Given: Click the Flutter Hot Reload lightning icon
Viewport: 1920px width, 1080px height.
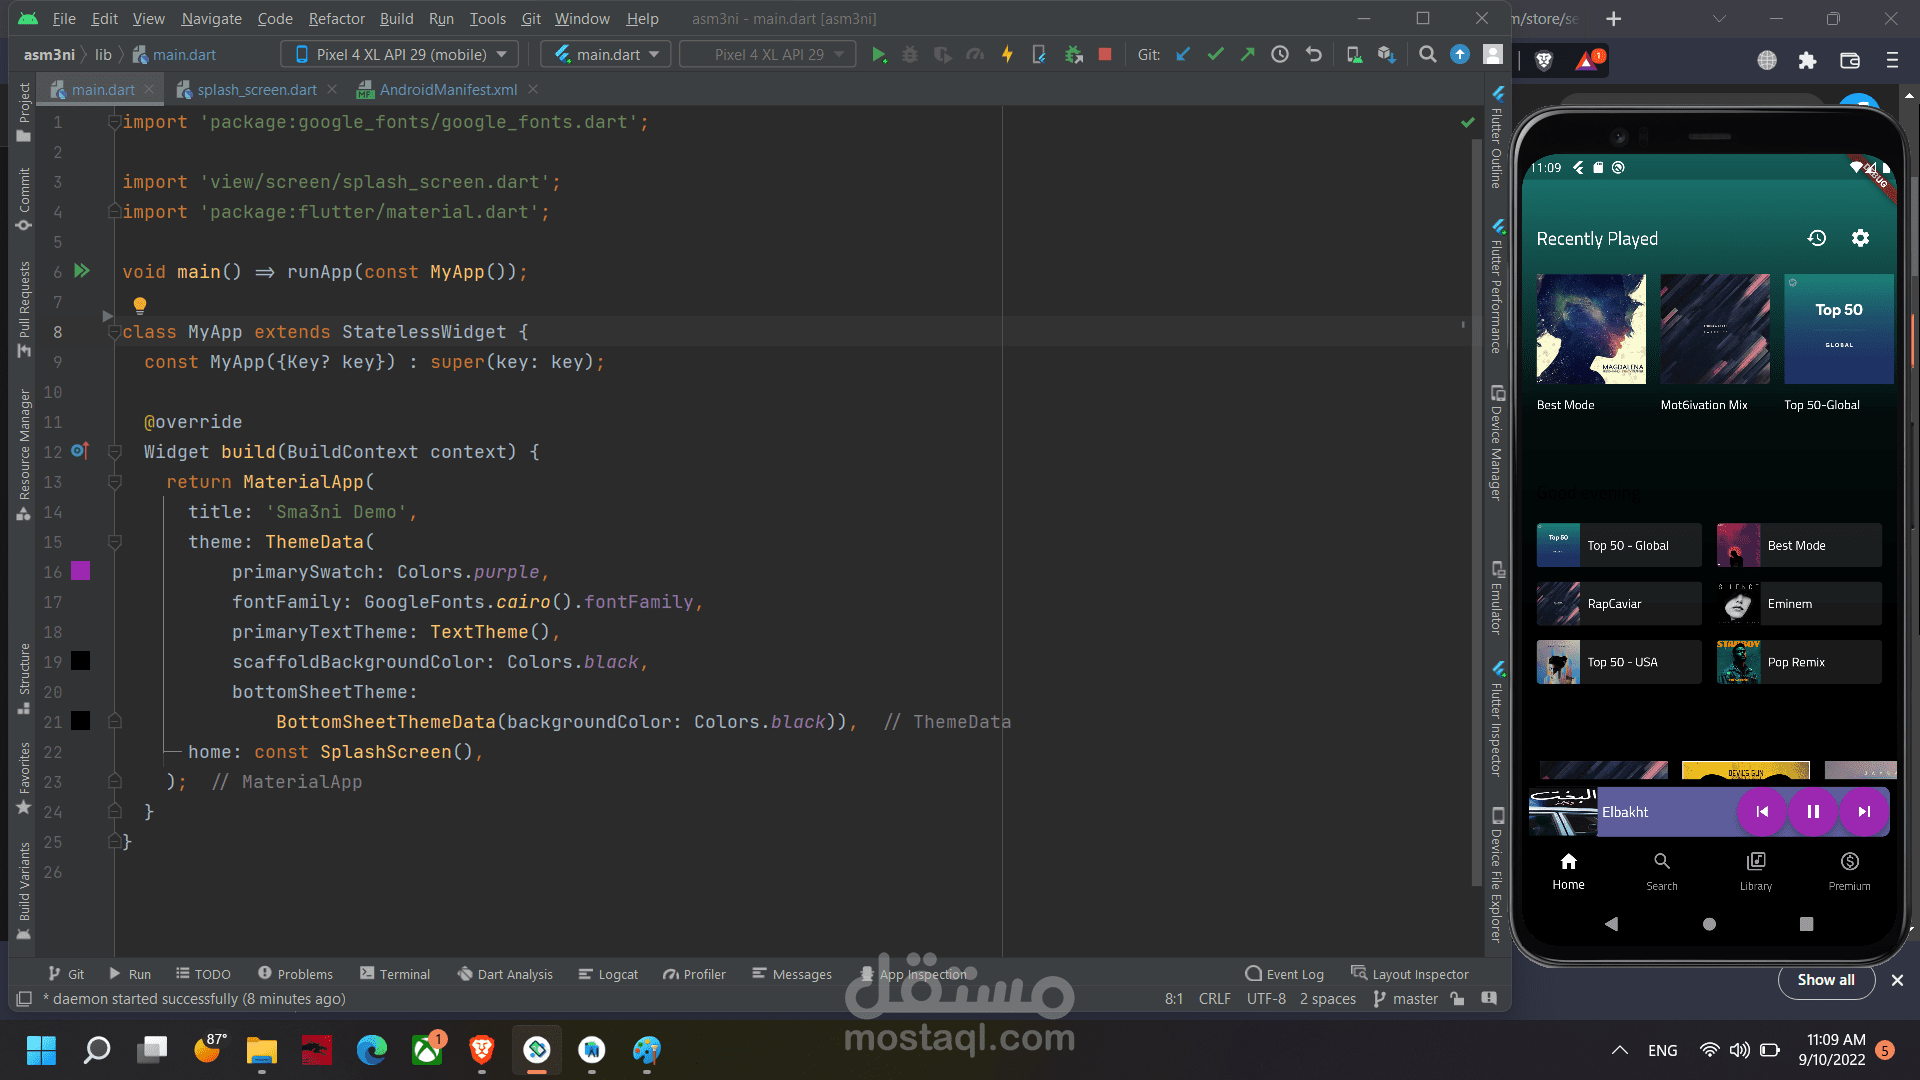Looking at the screenshot, I should (1007, 55).
